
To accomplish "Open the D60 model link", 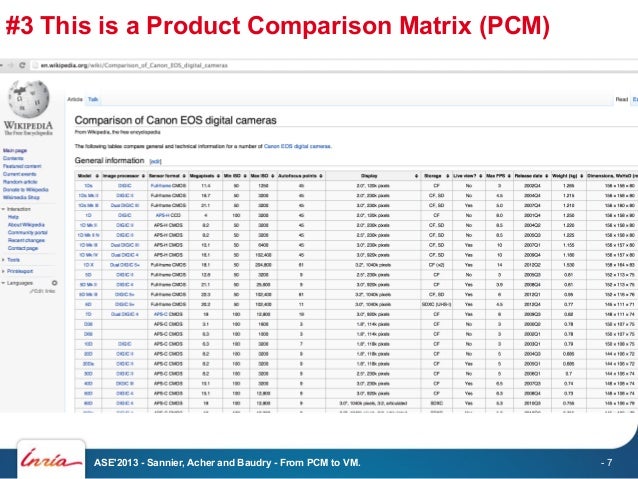I will [x=88, y=334].
